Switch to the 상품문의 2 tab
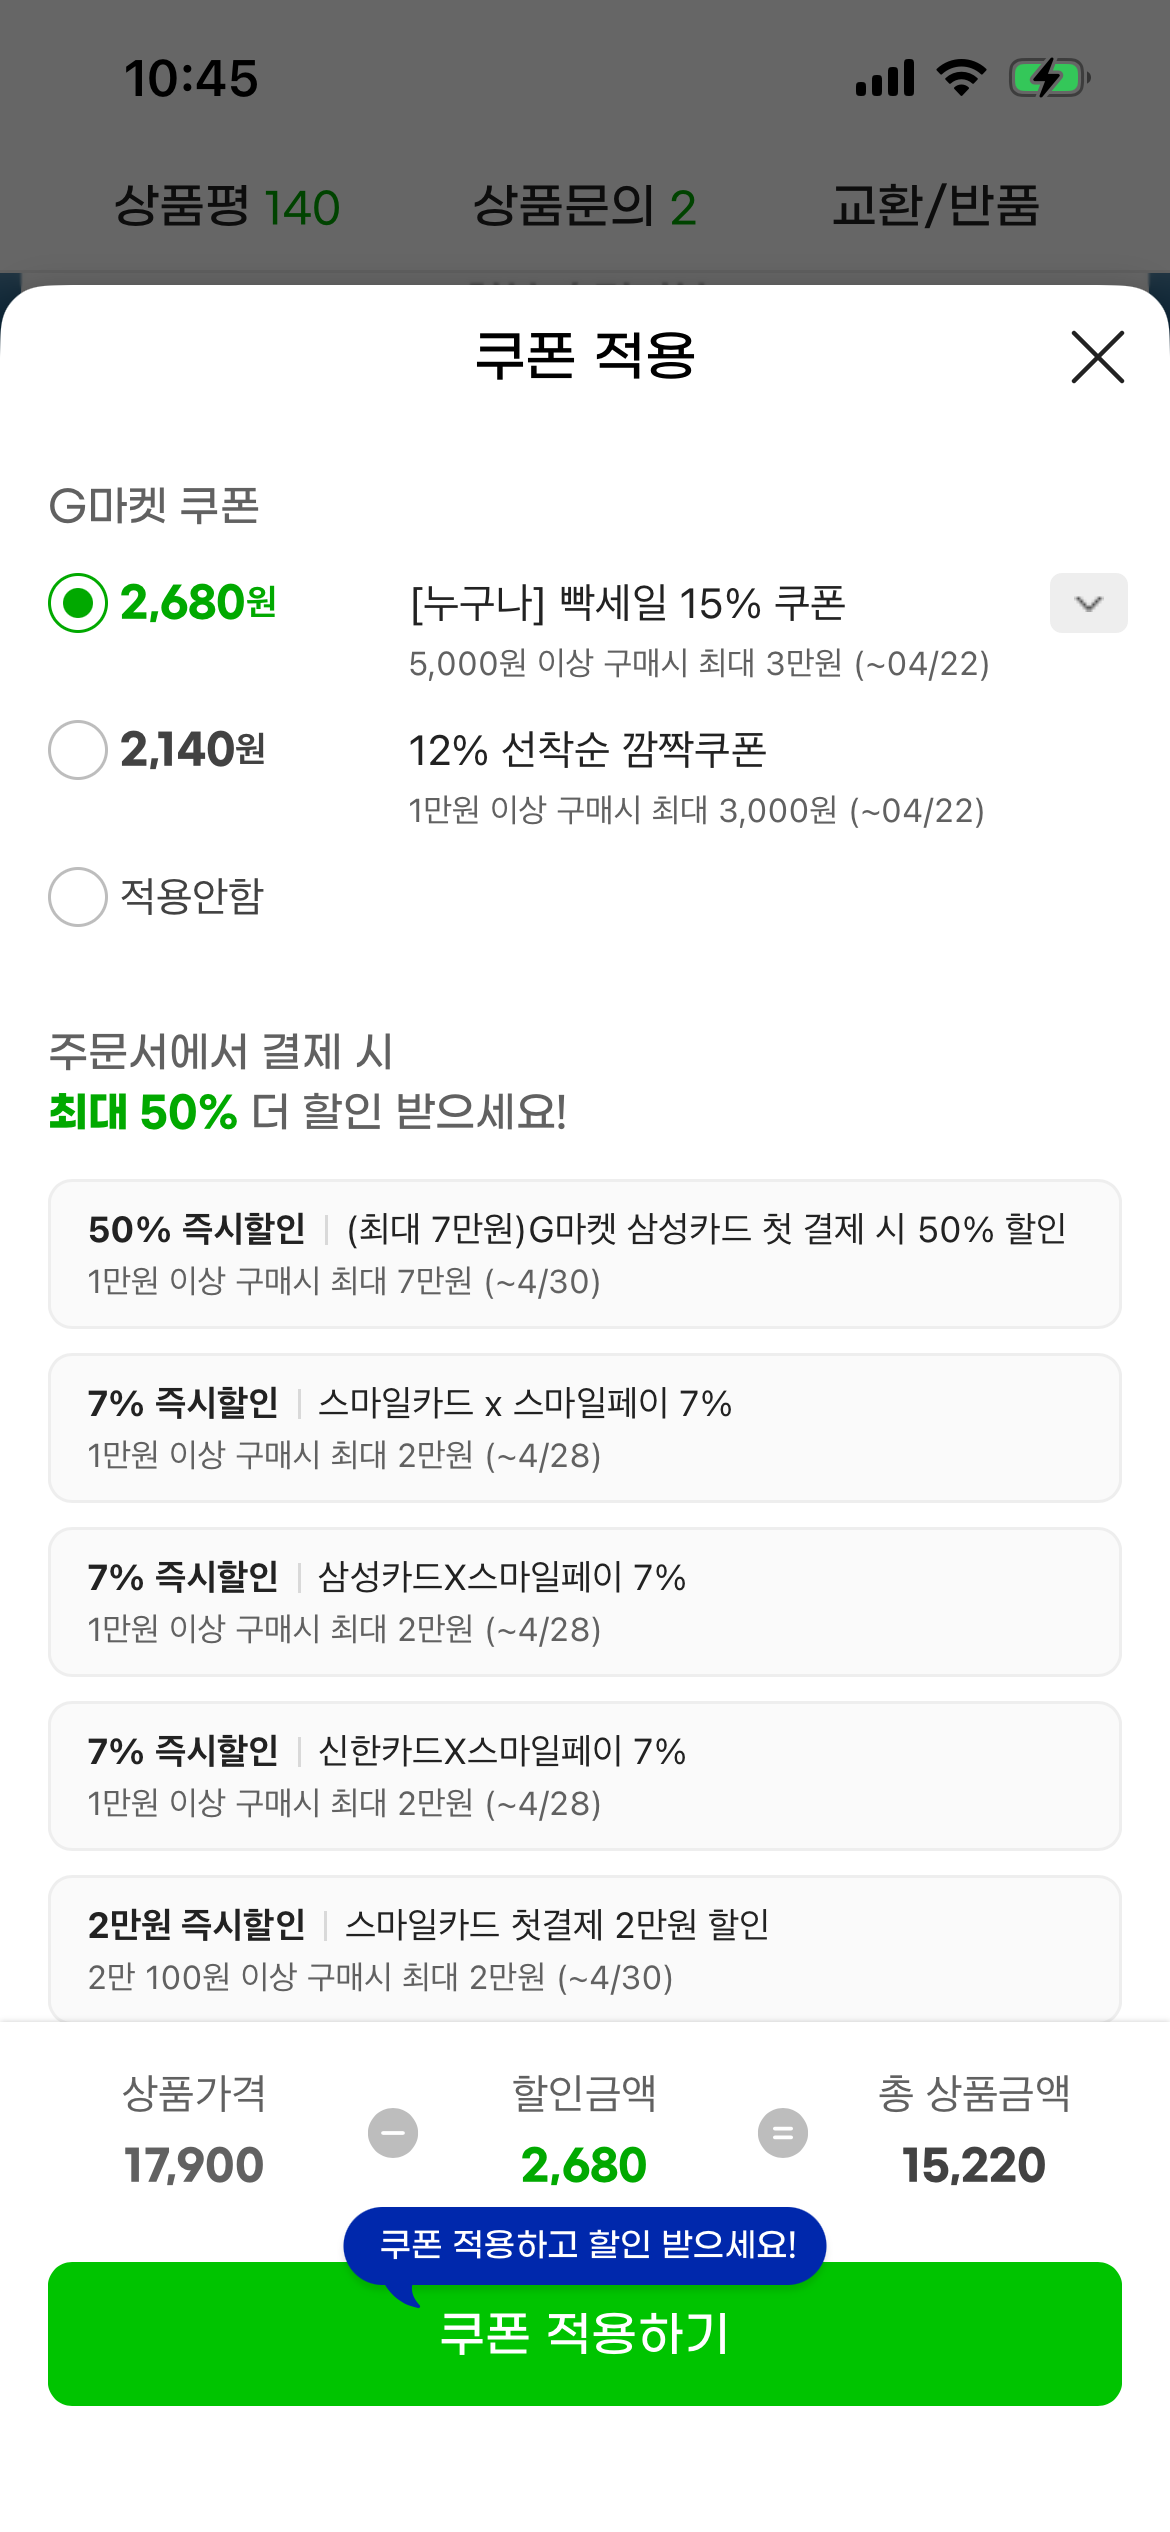 click(584, 207)
